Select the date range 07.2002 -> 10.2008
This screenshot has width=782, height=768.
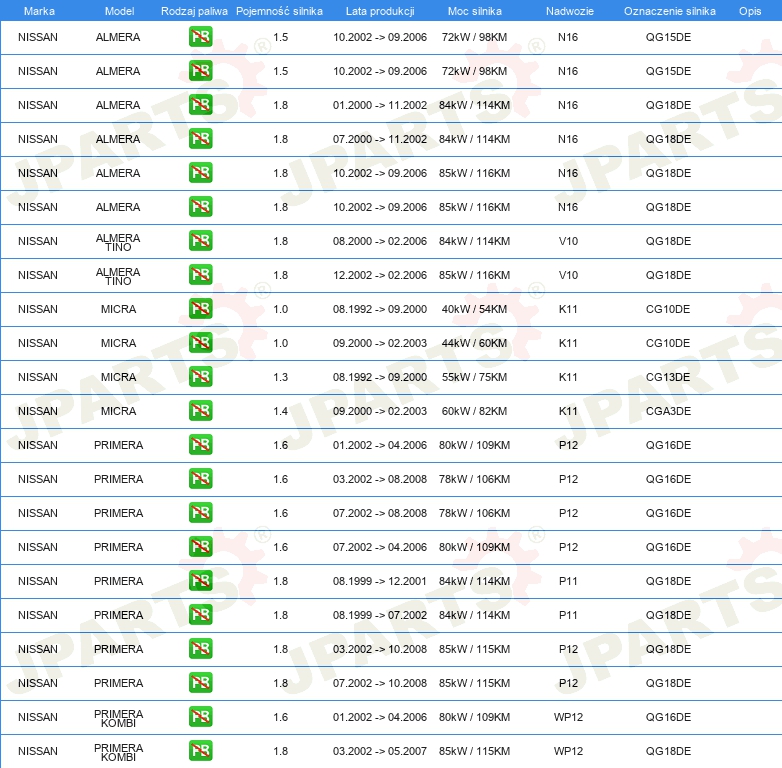pos(380,683)
